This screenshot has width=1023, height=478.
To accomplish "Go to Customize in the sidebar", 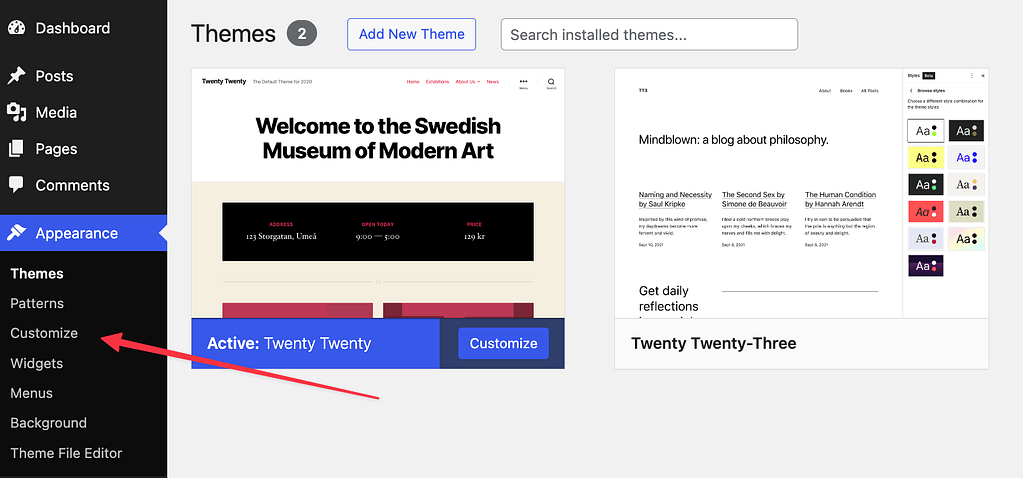I will pos(44,333).
